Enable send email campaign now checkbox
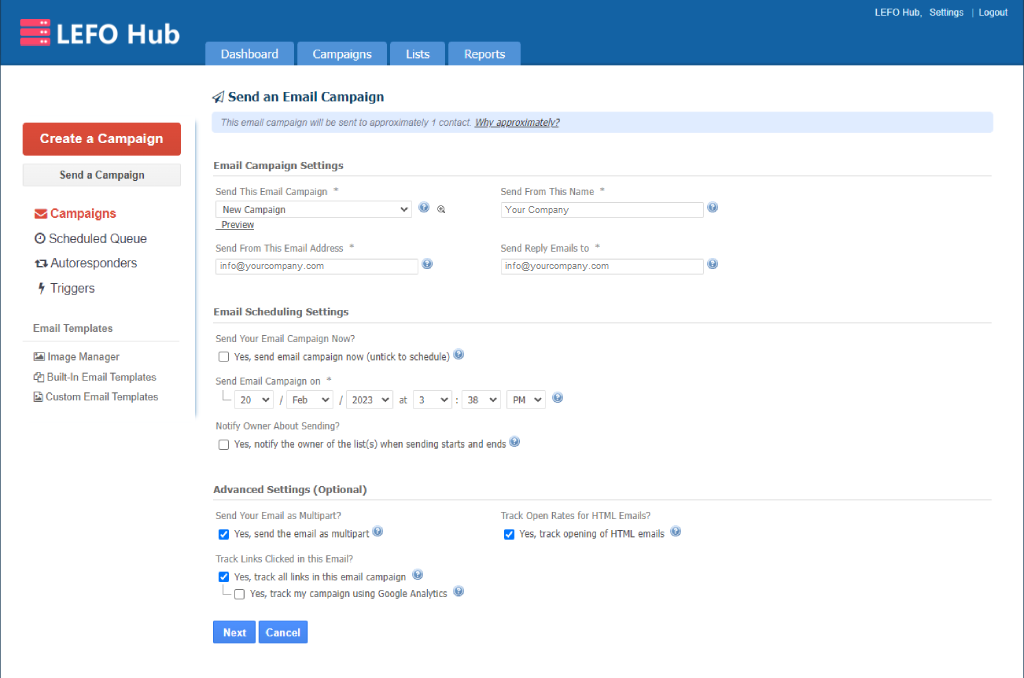1024x678 pixels. click(x=224, y=357)
